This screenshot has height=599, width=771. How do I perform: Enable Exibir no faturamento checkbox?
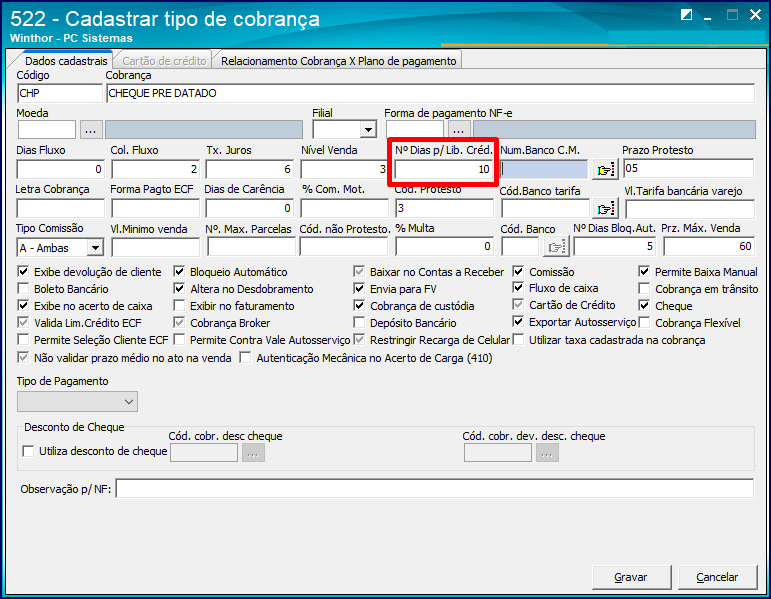(179, 305)
